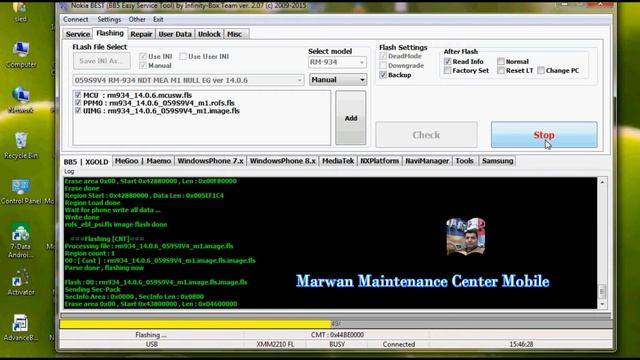Click the Connected status bar entry
This screenshot has width=640, height=360.
(399, 344)
